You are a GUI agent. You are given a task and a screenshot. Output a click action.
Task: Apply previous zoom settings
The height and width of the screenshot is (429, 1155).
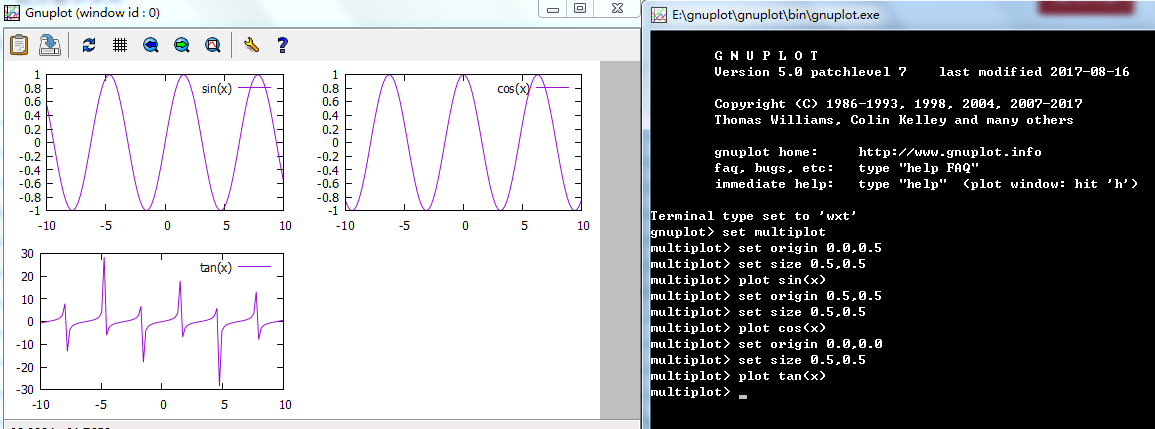click(x=151, y=45)
